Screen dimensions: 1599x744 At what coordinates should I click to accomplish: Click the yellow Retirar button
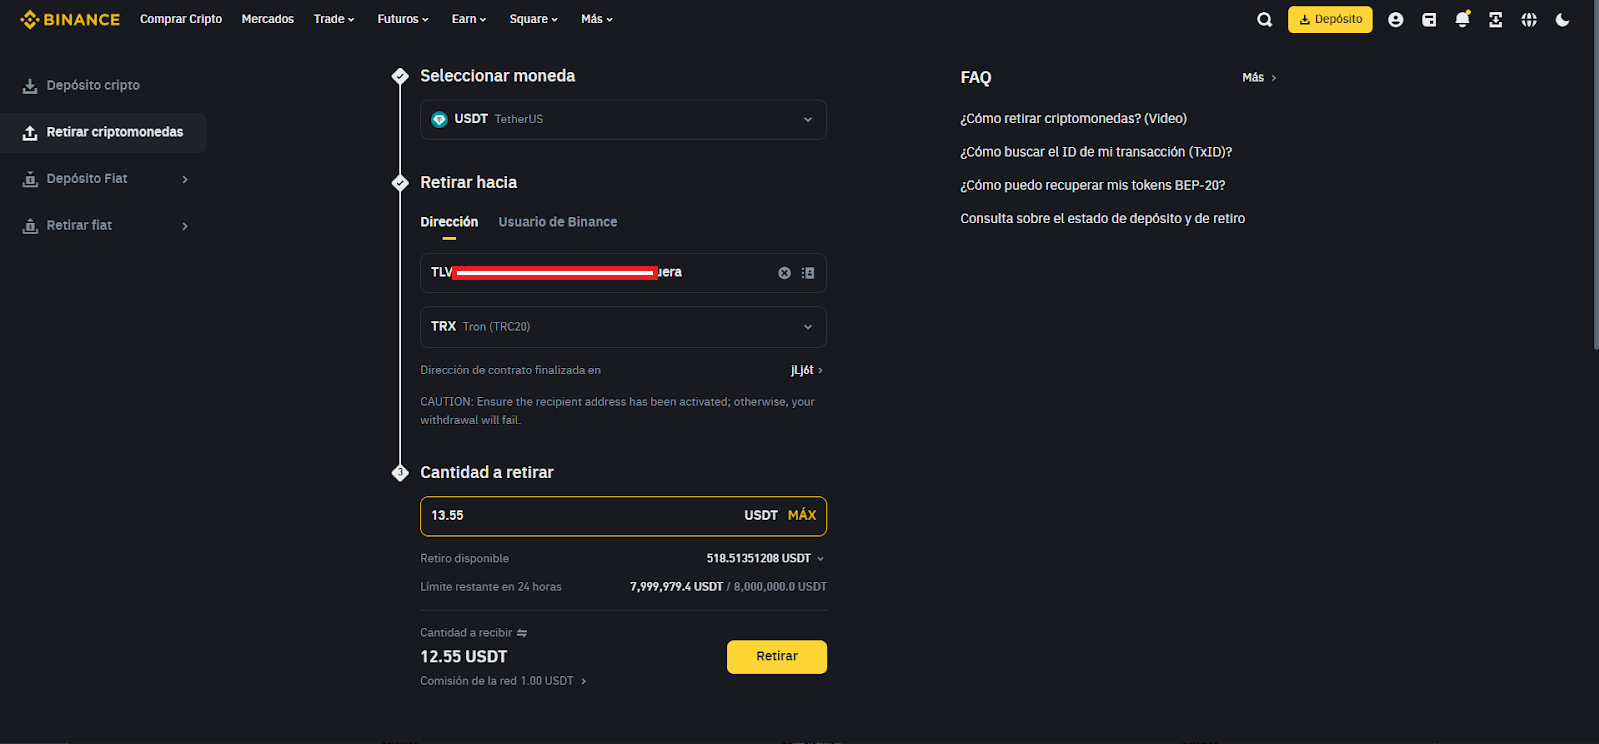777,657
